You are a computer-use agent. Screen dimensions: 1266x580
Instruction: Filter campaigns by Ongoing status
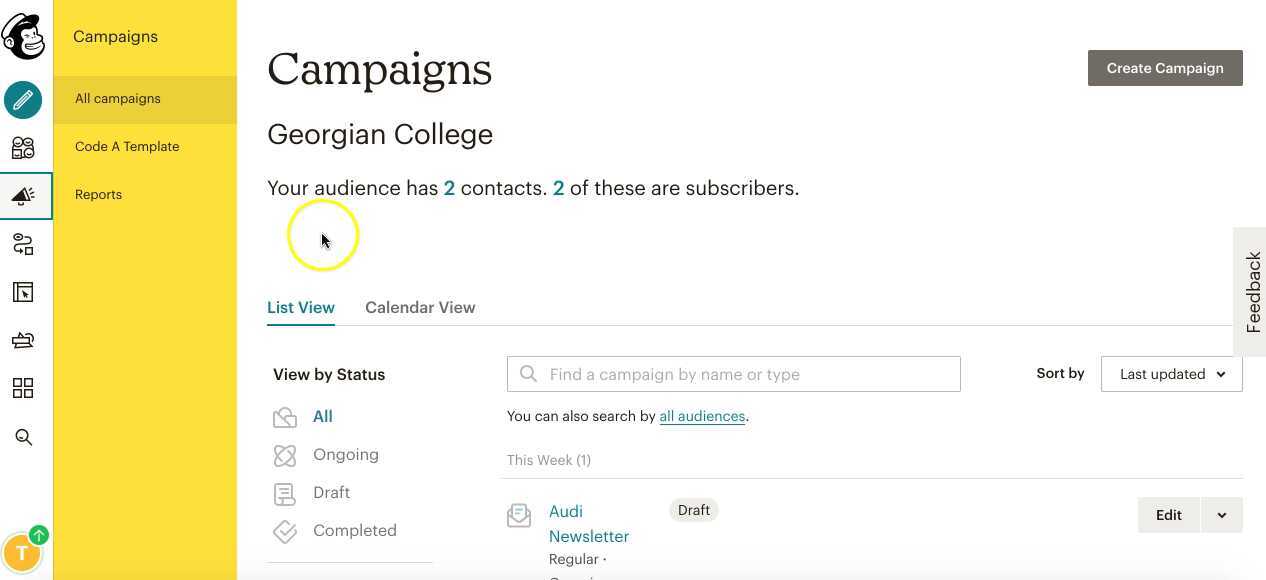click(x=346, y=454)
